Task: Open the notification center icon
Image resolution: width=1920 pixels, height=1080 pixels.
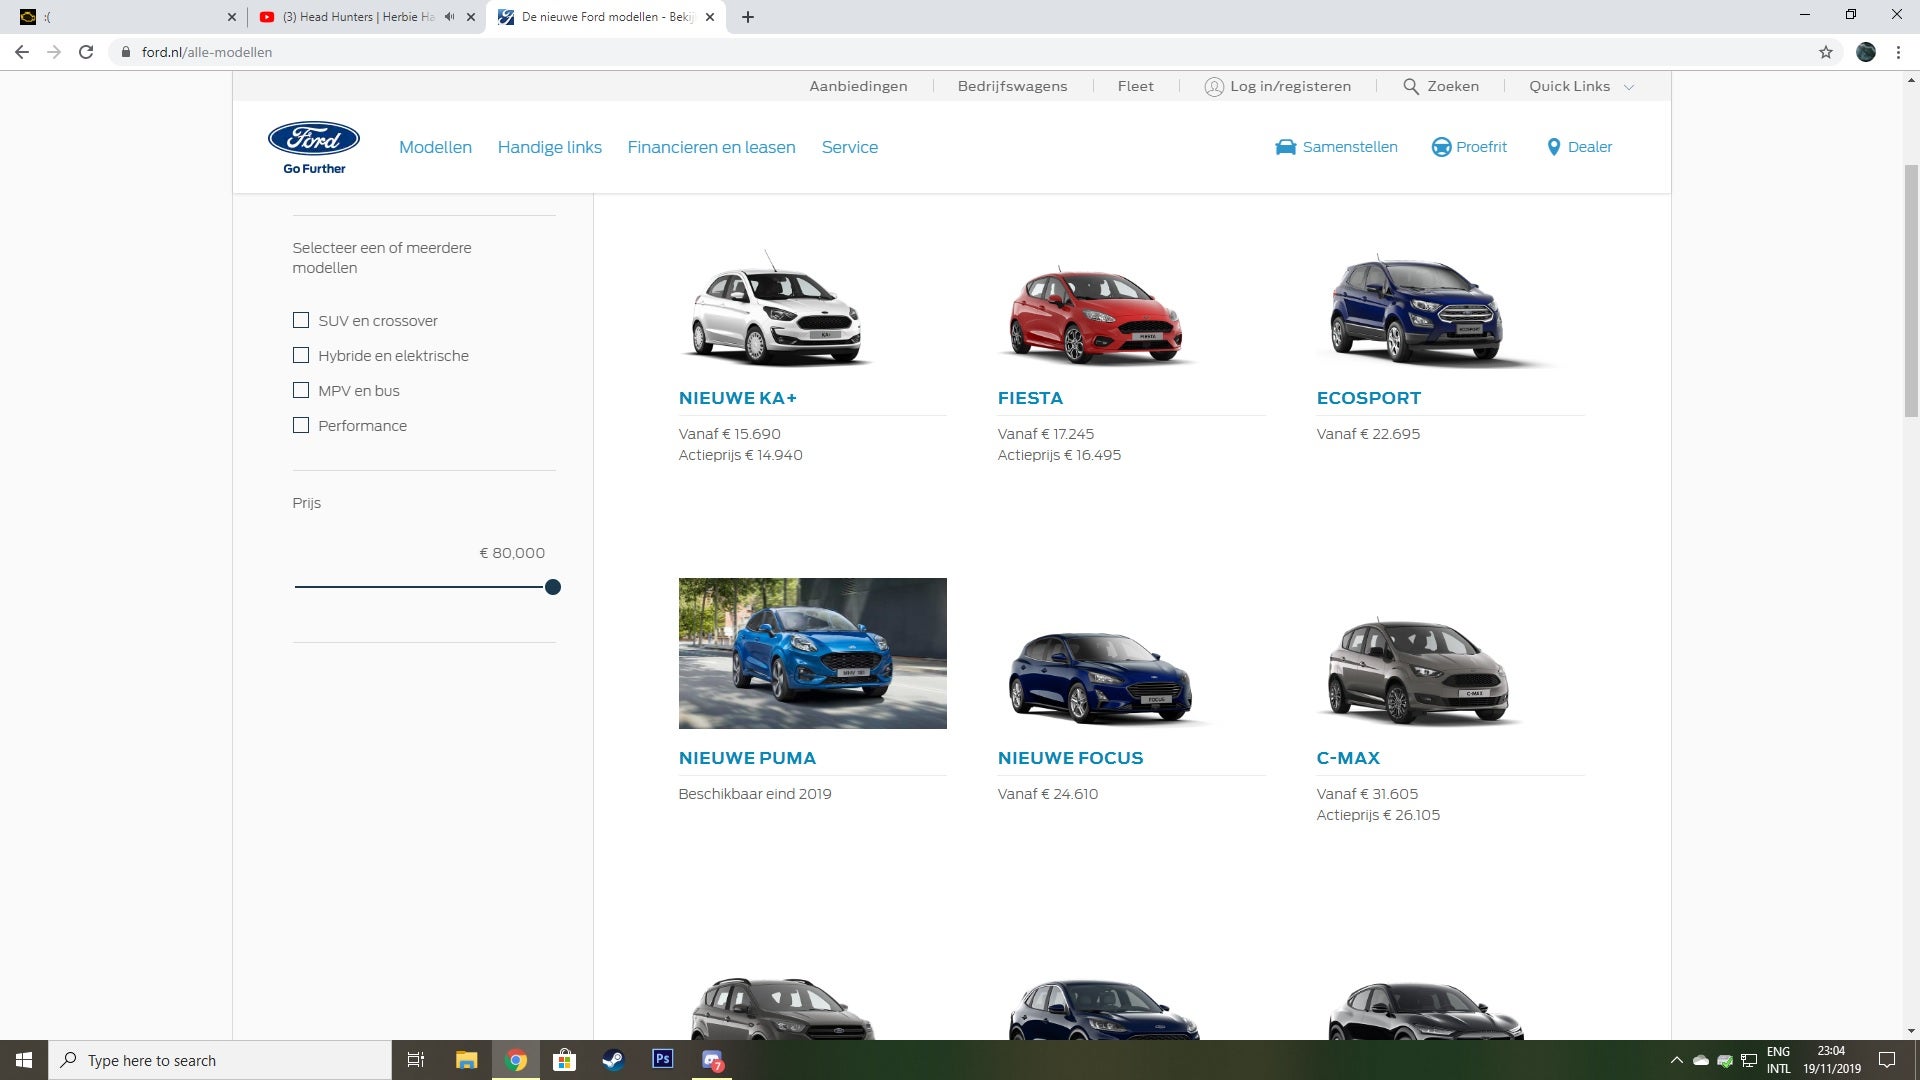Action: (x=1887, y=1060)
